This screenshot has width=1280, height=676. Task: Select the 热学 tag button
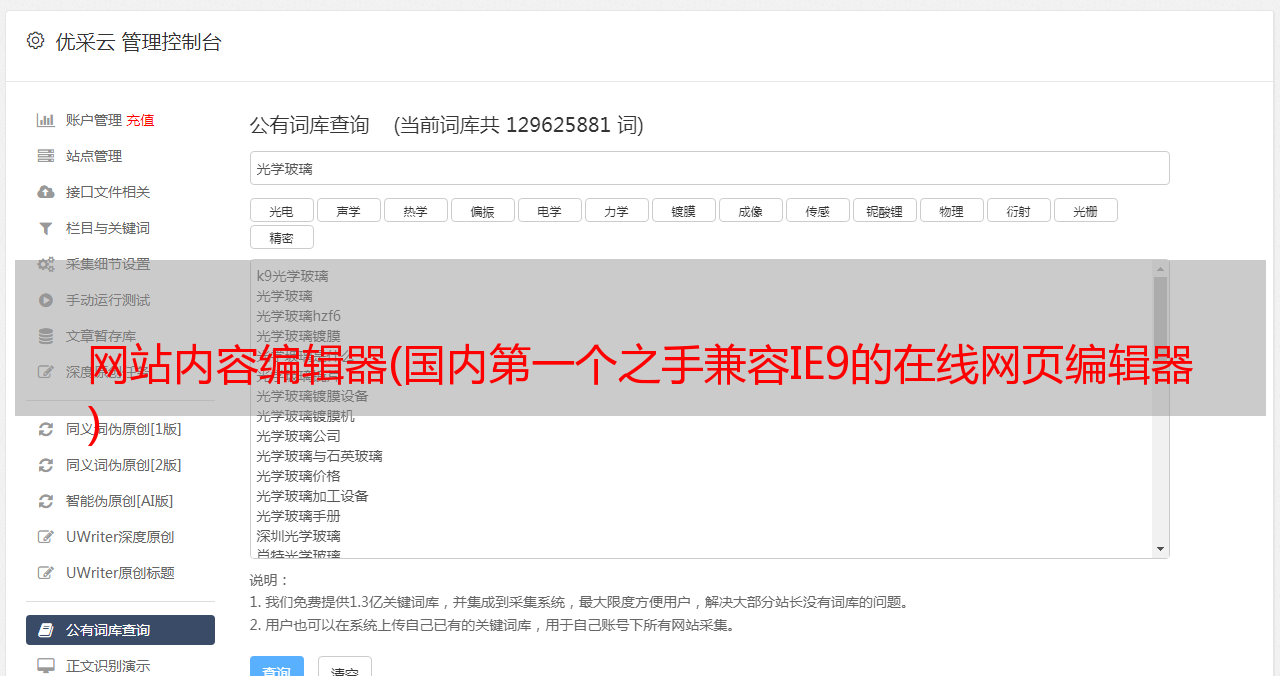[x=416, y=211]
